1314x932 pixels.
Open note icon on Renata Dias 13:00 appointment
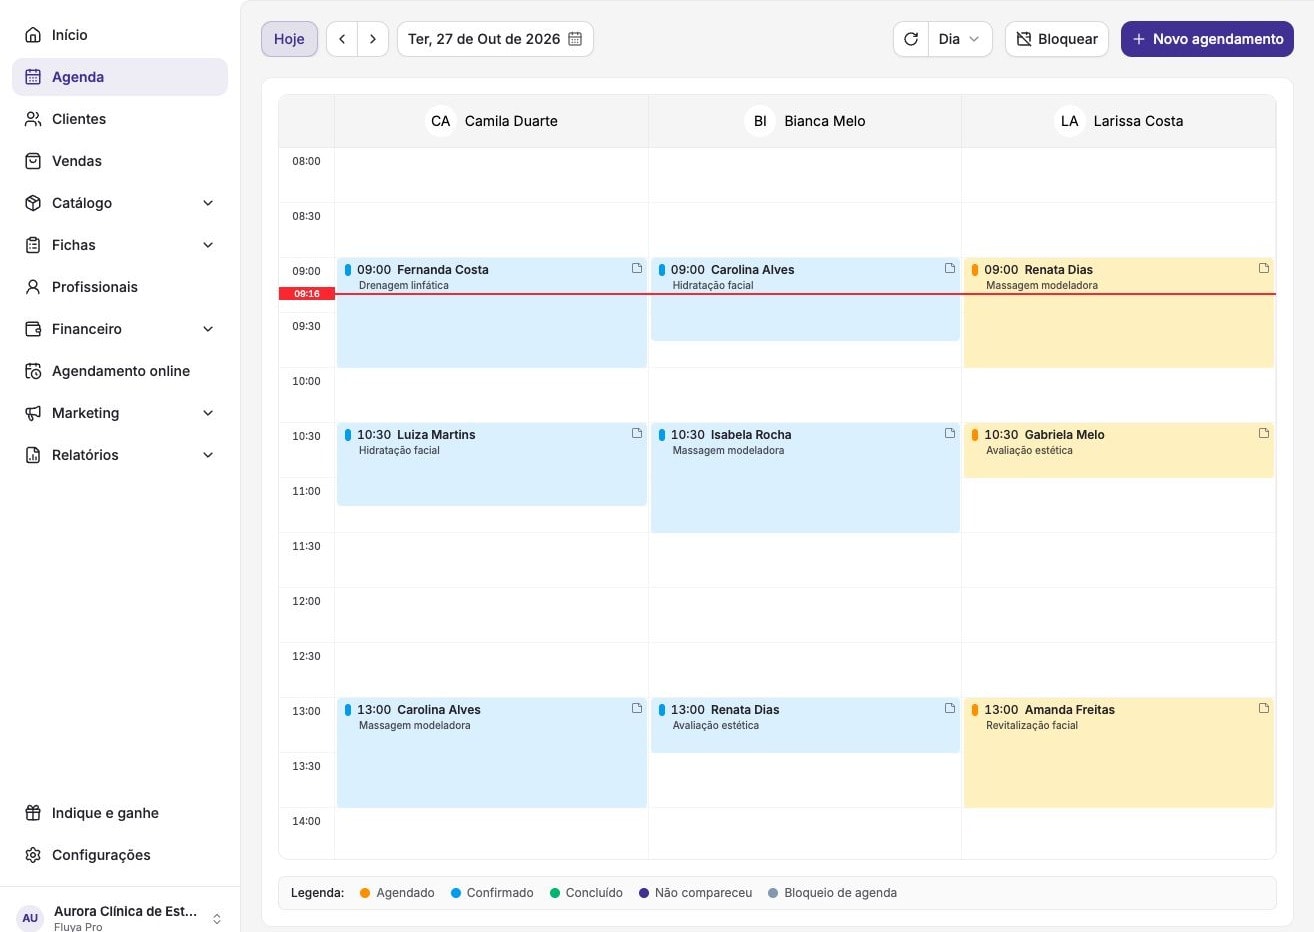click(950, 708)
